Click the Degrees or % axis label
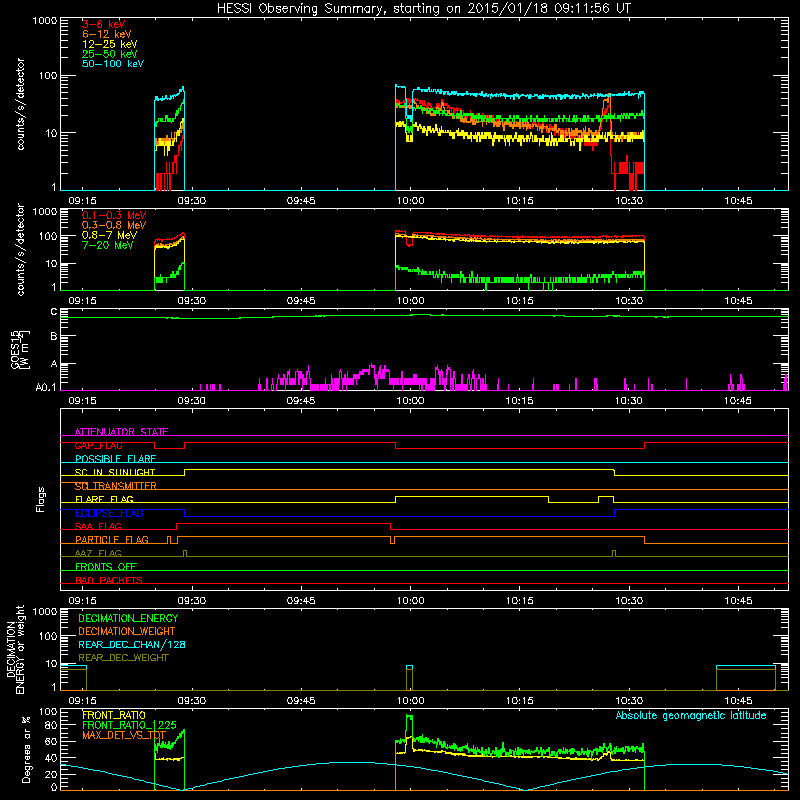The height and width of the screenshot is (800, 800). click(26, 749)
